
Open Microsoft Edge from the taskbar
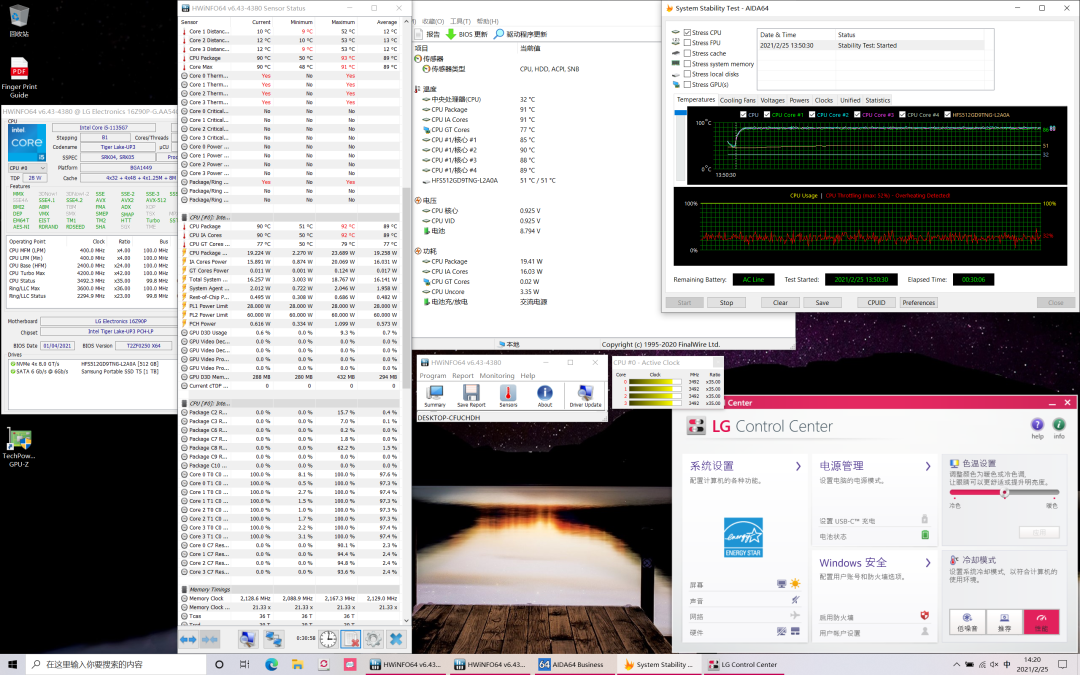point(271,664)
